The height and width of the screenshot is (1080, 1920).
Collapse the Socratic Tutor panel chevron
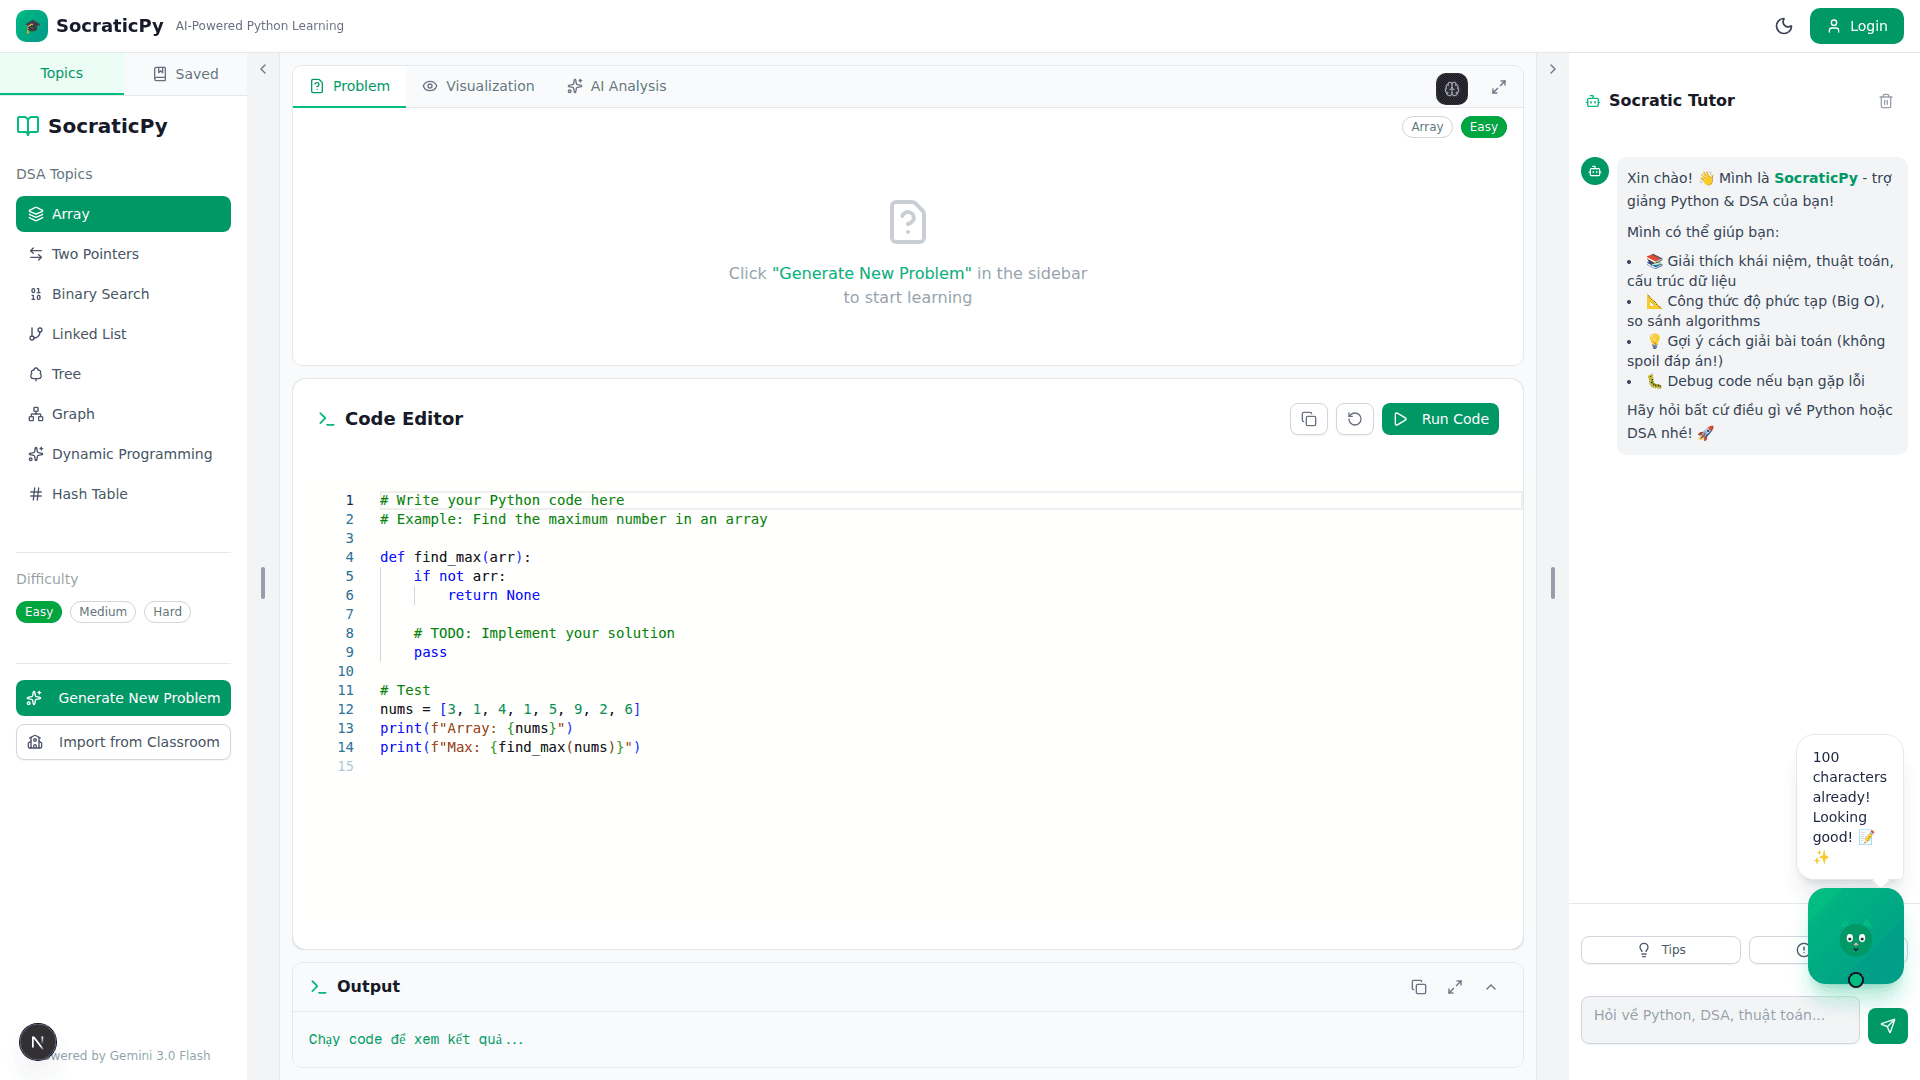pyautogui.click(x=1553, y=69)
